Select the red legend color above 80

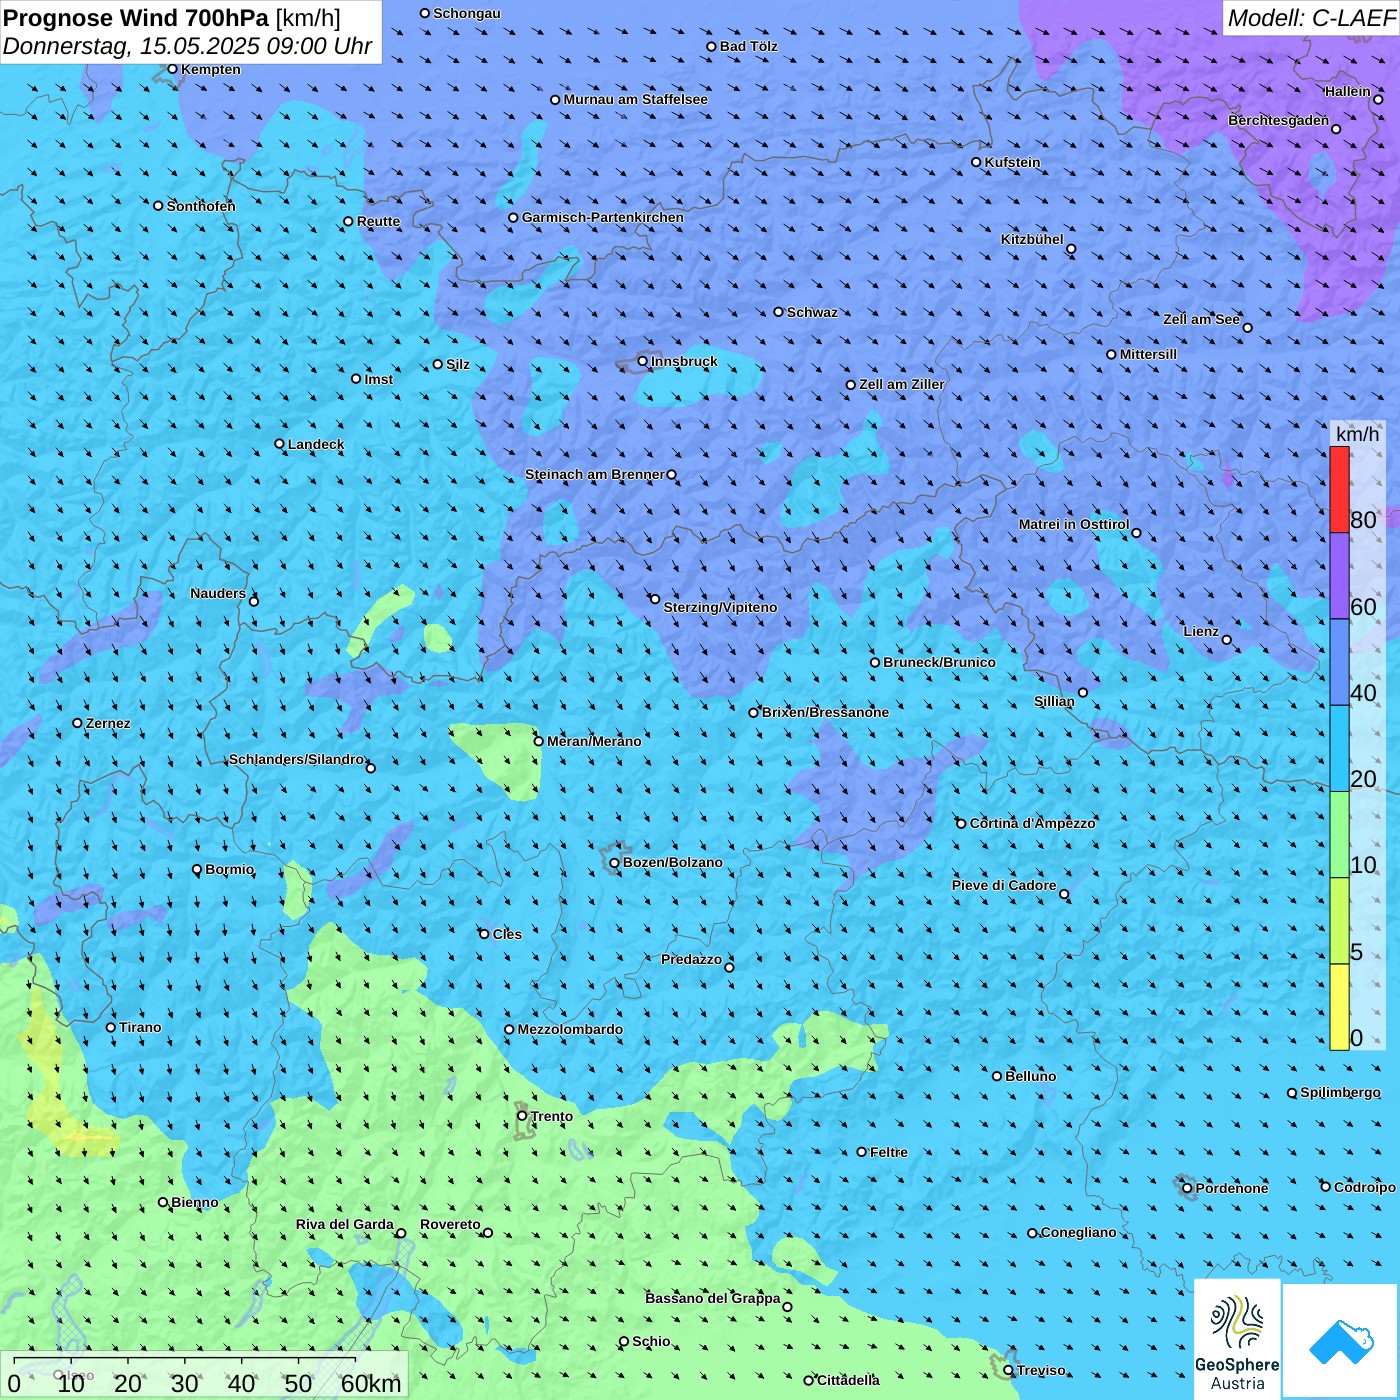(x=1339, y=489)
